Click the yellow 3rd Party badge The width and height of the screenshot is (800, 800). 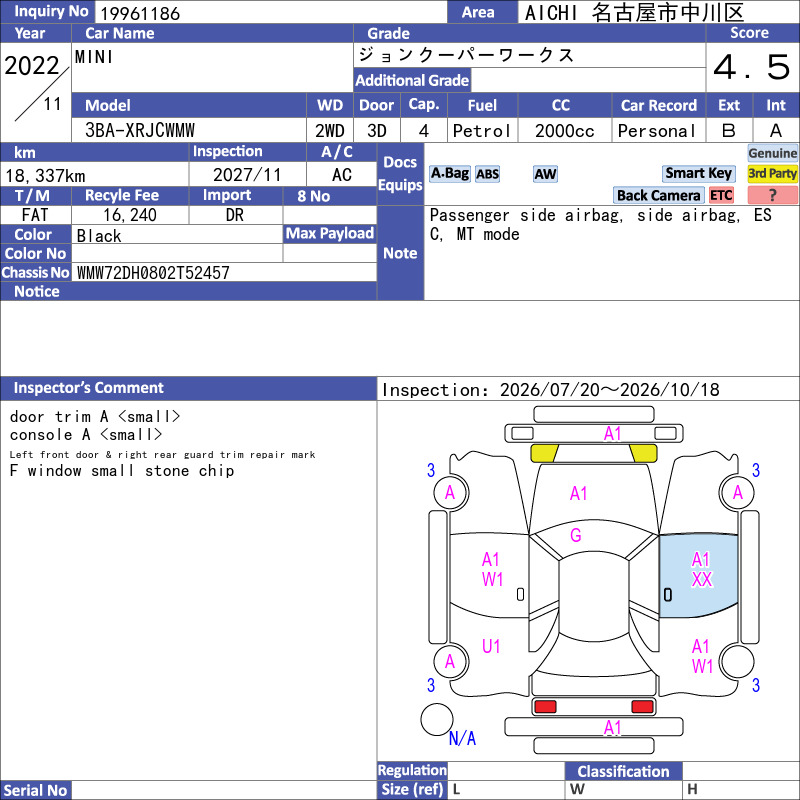[x=772, y=173]
